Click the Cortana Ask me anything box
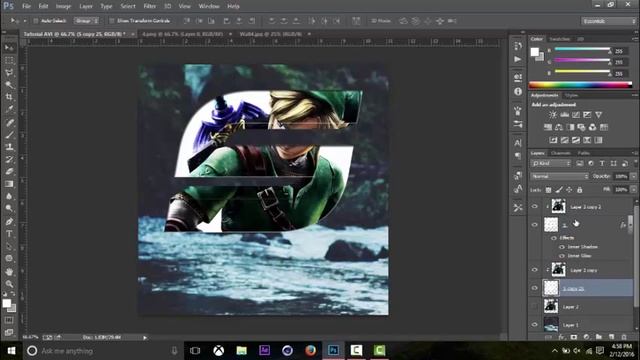 [102, 351]
